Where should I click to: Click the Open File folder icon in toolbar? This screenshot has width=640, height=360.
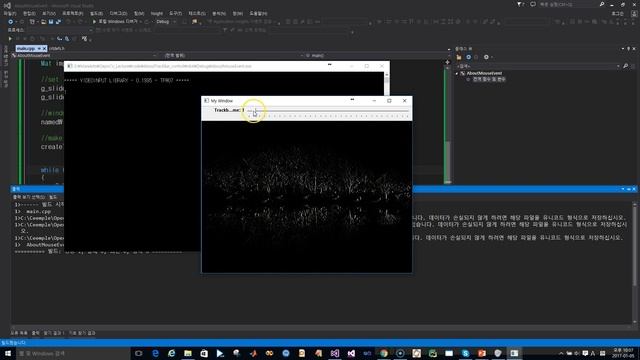click(43, 22)
